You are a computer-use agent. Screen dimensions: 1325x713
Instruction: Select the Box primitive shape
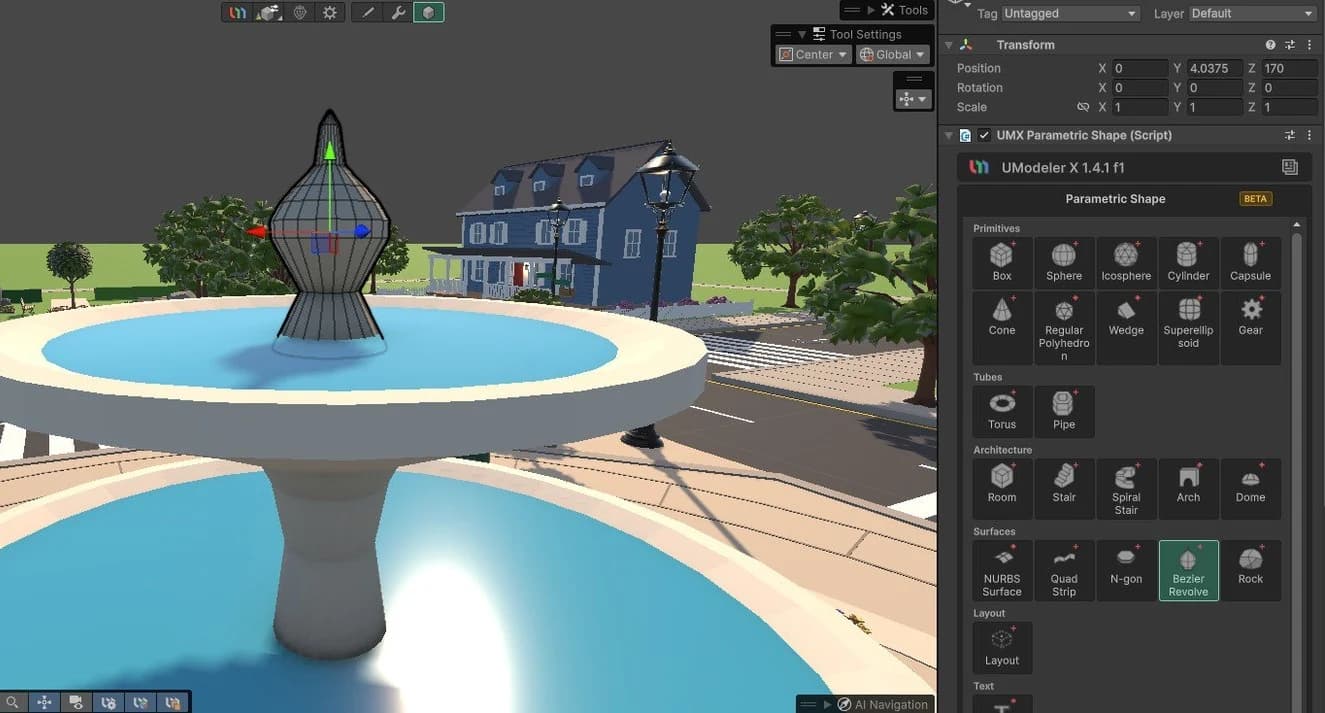click(1002, 262)
